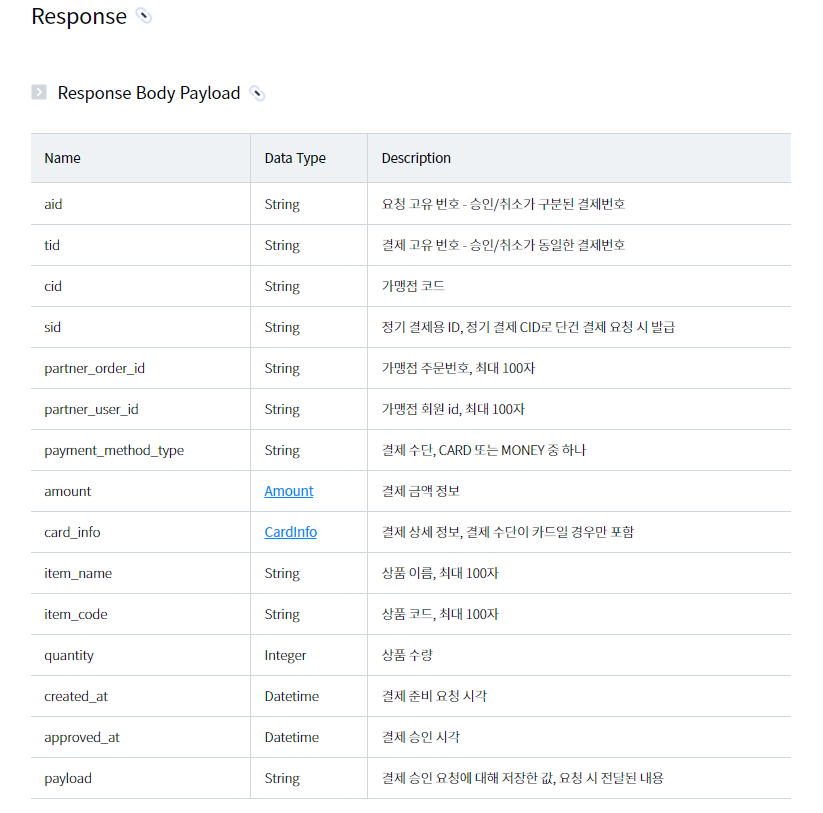Click the description '결제 승인 시각'
The width and height of the screenshot is (823, 813).
click(x=420, y=737)
